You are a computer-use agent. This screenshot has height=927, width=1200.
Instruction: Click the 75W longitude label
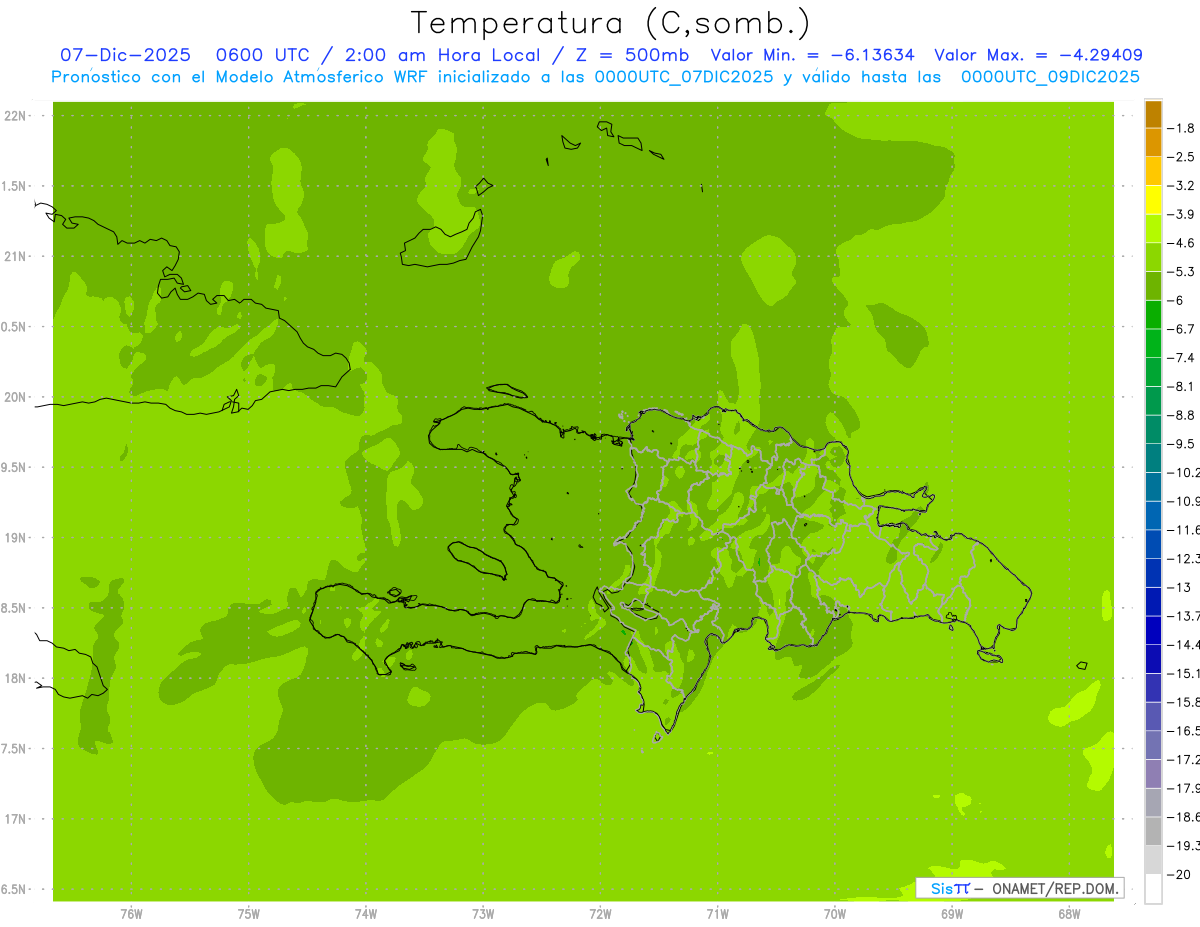coord(248,913)
